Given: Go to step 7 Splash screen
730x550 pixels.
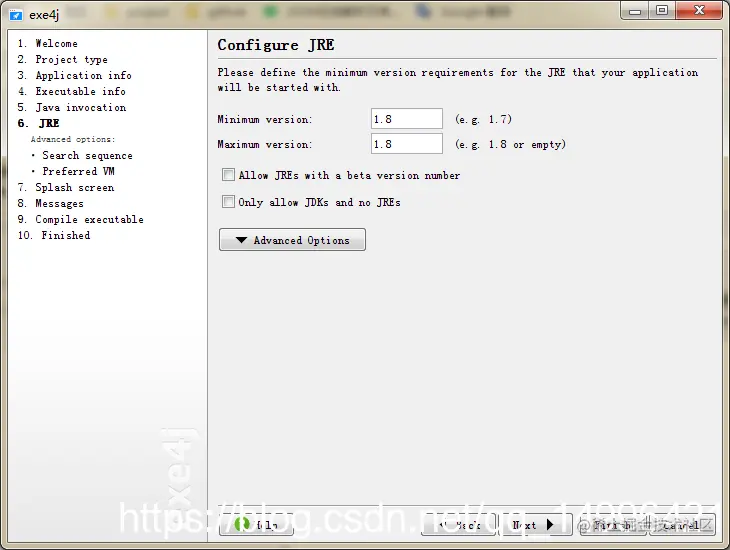Looking at the screenshot, I should point(66,188).
